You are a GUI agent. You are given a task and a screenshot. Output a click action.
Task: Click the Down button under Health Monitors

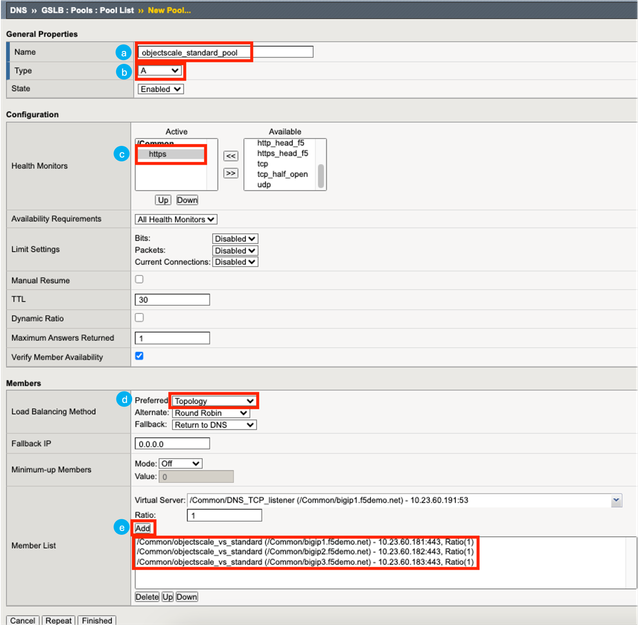pos(187,200)
